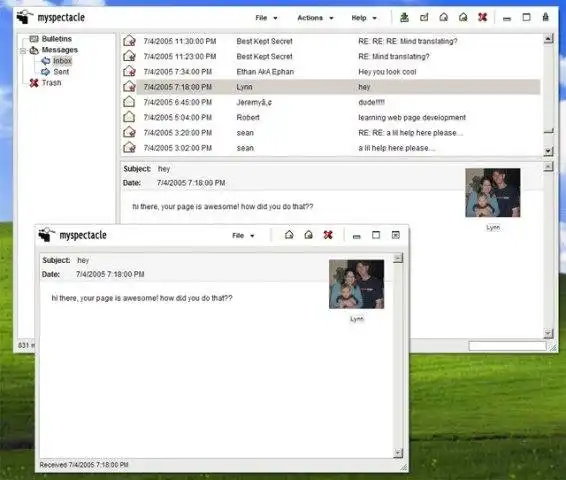Click the pencil-and-paper compose icon in main toolbar
The height and width of the screenshot is (480, 566).
[424, 17]
